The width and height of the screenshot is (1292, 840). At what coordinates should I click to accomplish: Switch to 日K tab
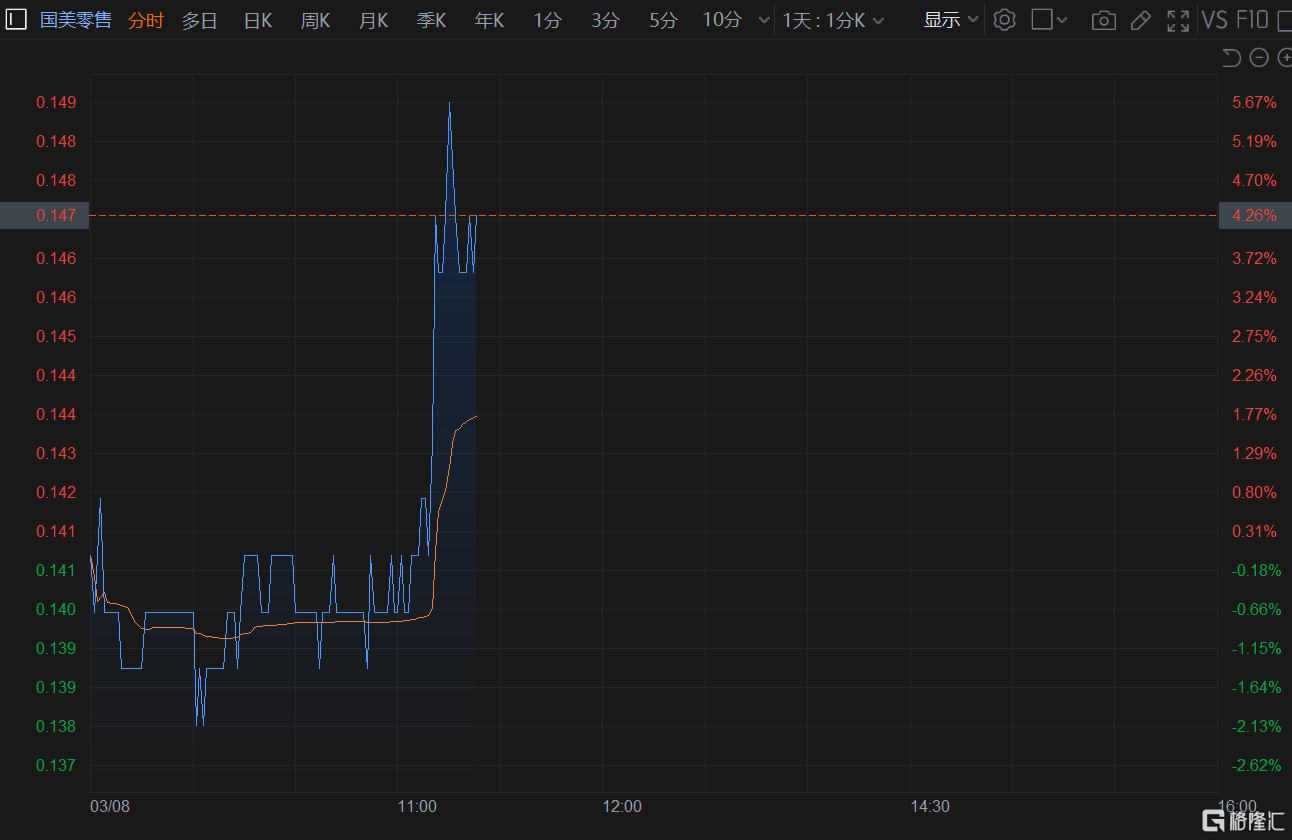(258, 20)
